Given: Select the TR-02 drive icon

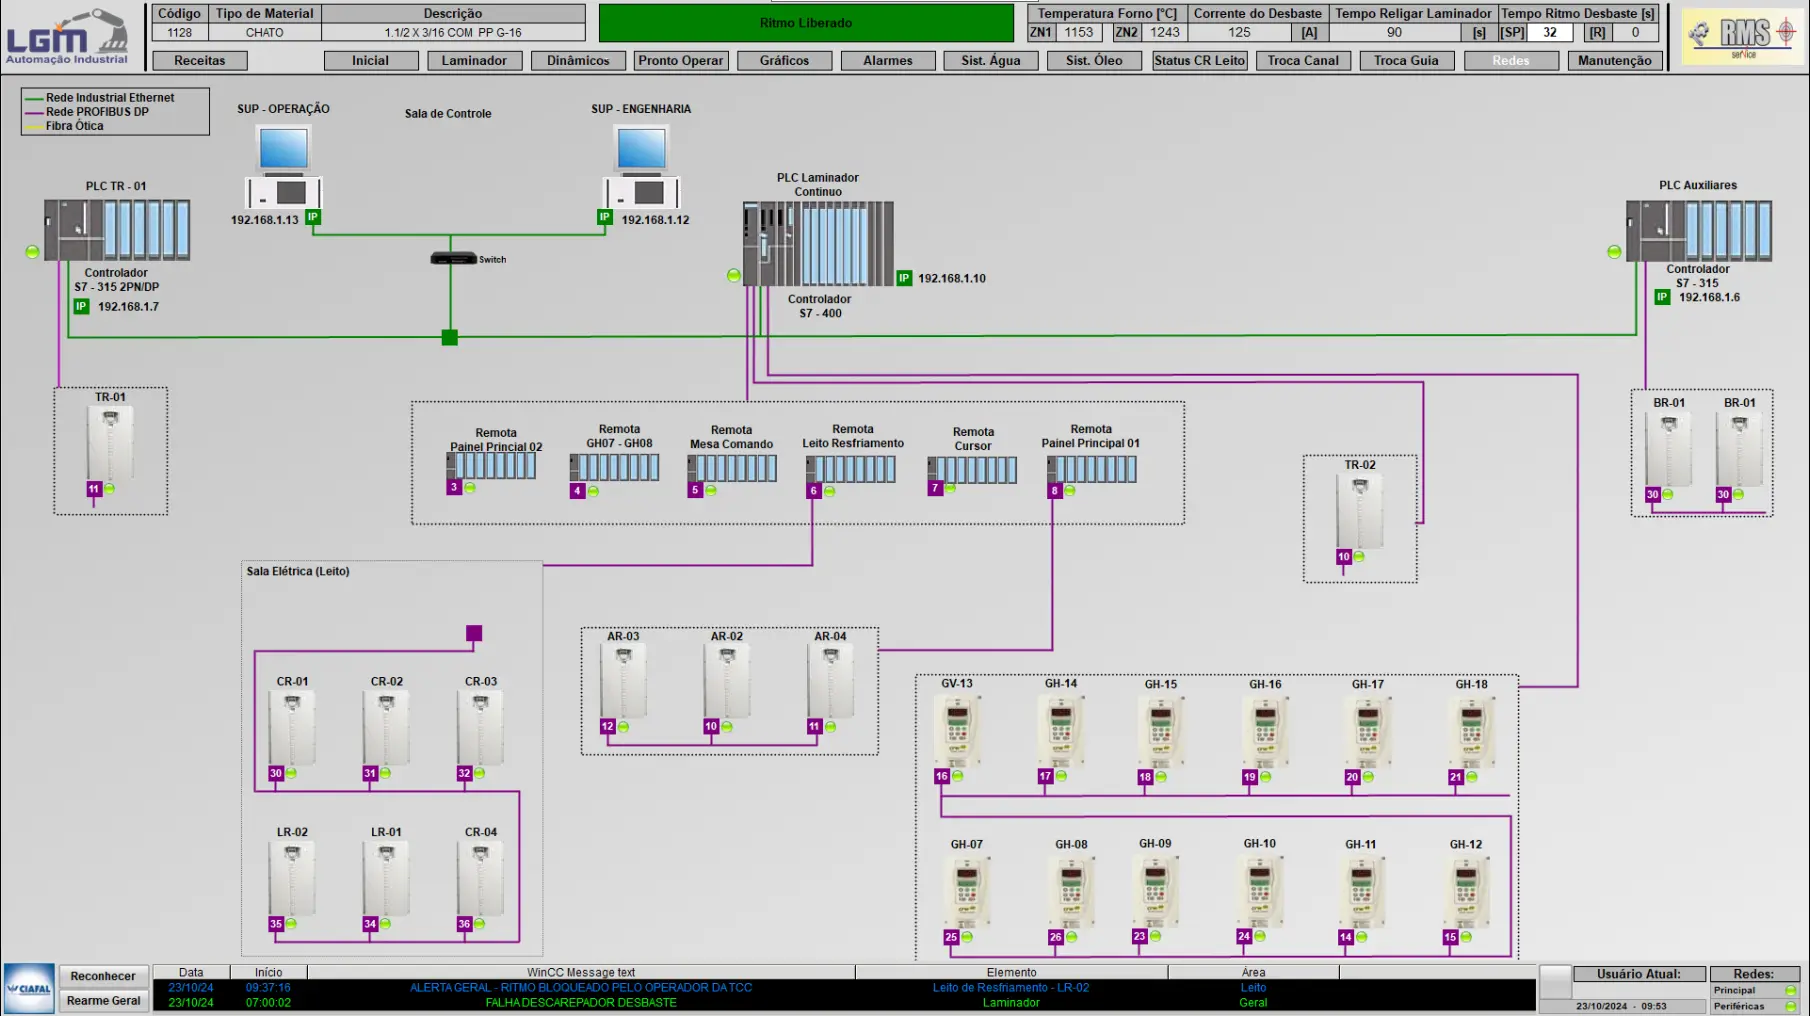Looking at the screenshot, I should [x=1359, y=511].
